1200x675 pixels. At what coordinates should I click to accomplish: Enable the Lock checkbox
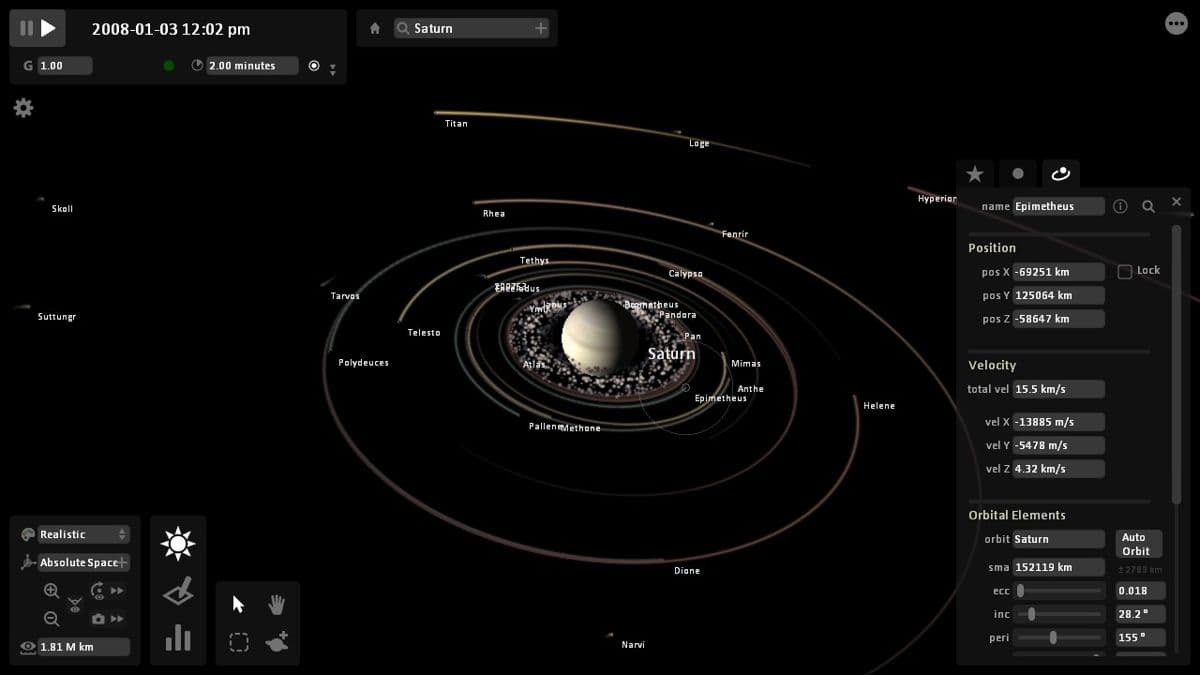[1125, 271]
